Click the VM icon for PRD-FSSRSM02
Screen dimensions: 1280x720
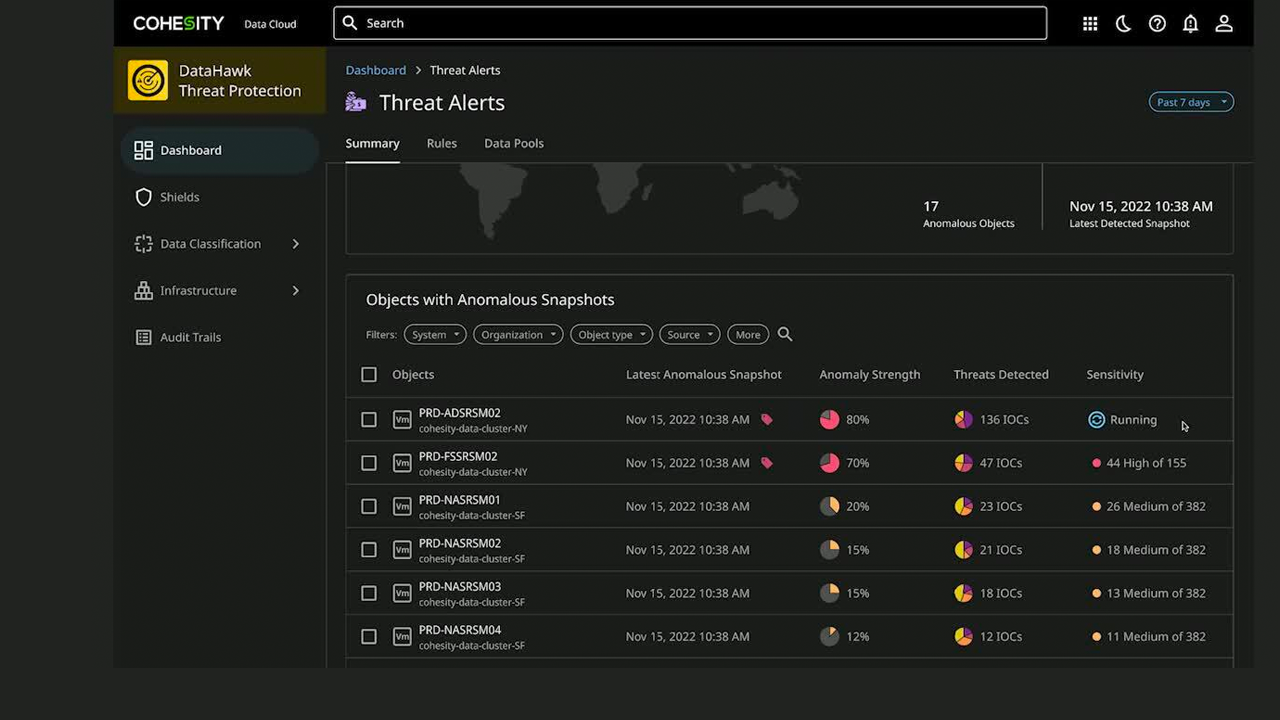pyautogui.click(x=402, y=463)
